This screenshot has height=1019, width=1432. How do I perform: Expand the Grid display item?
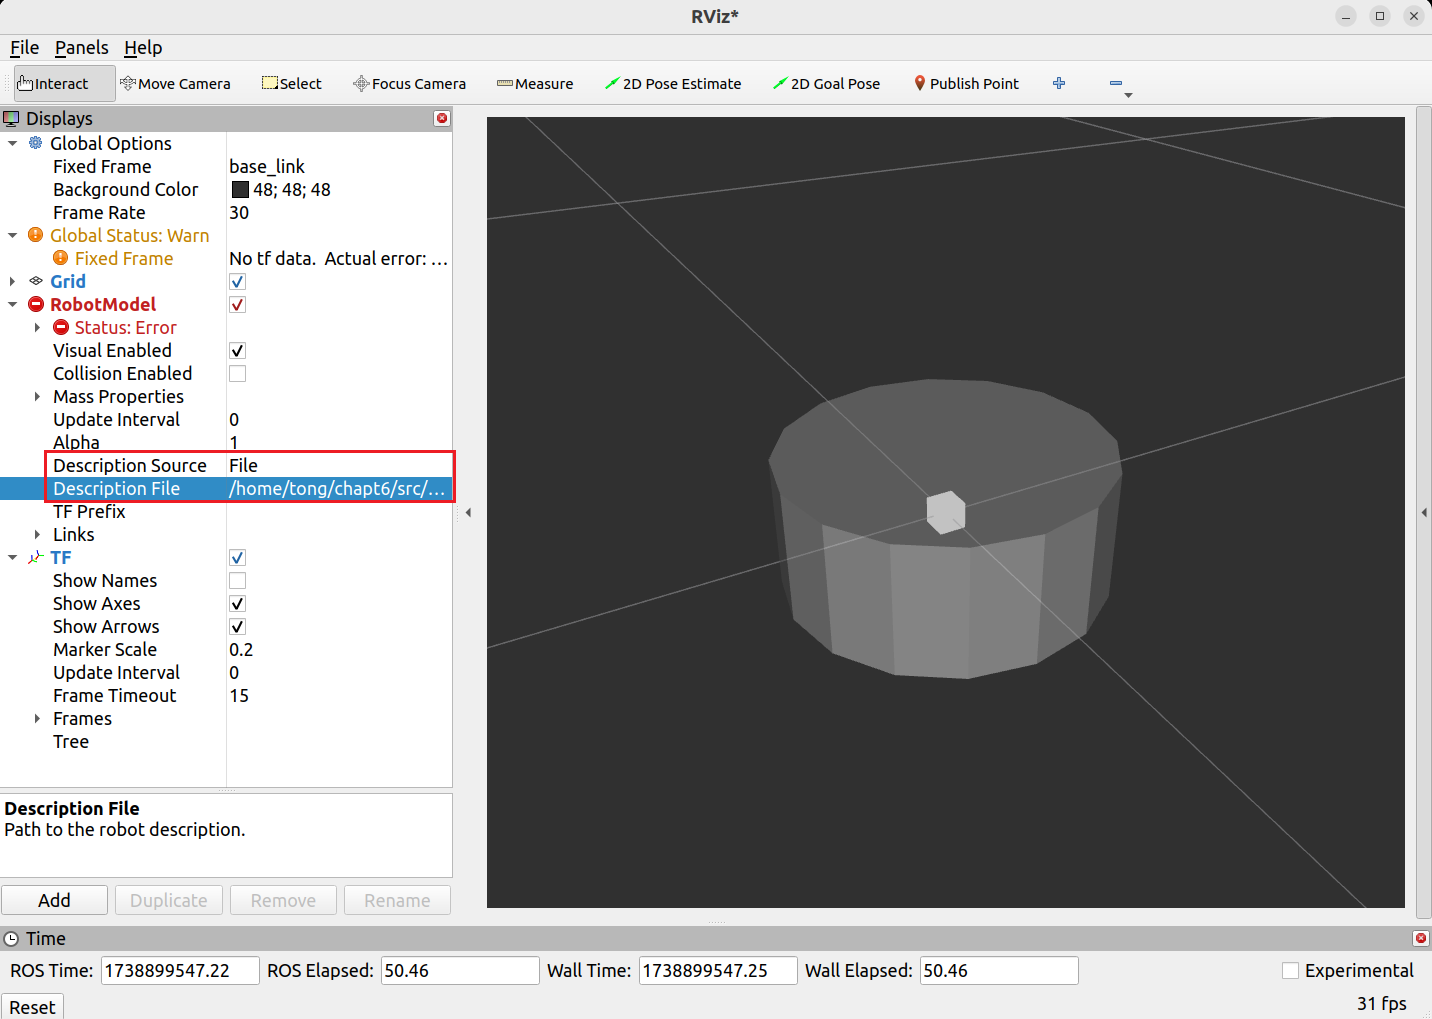coord(13,282)
